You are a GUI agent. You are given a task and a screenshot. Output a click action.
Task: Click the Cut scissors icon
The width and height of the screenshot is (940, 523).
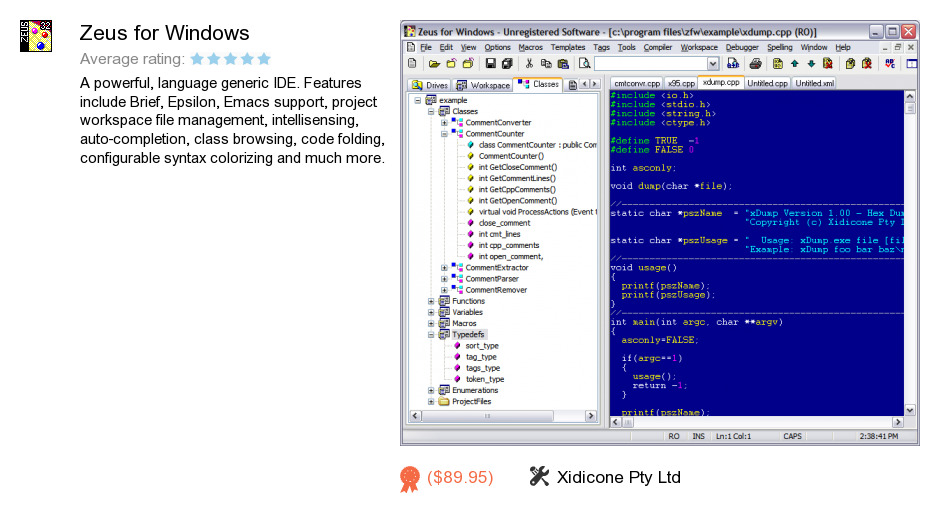tap(529, 63)
